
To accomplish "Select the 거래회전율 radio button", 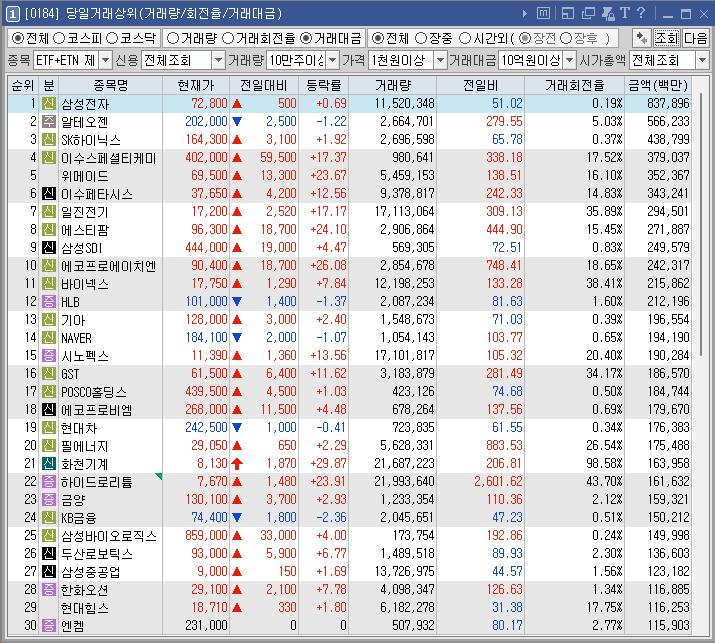I will (228, 38).
